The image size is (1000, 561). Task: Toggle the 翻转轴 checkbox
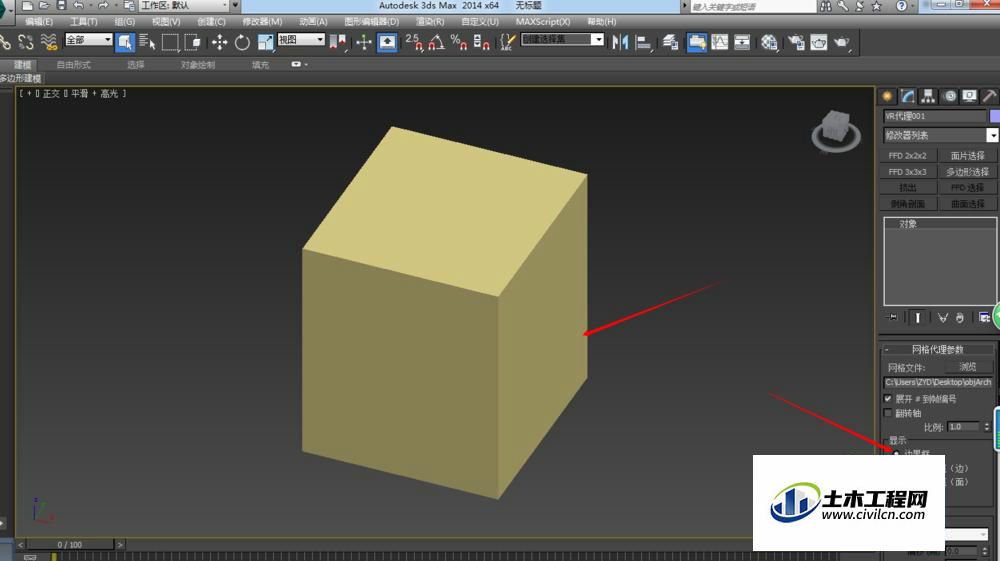coord(888,413)
